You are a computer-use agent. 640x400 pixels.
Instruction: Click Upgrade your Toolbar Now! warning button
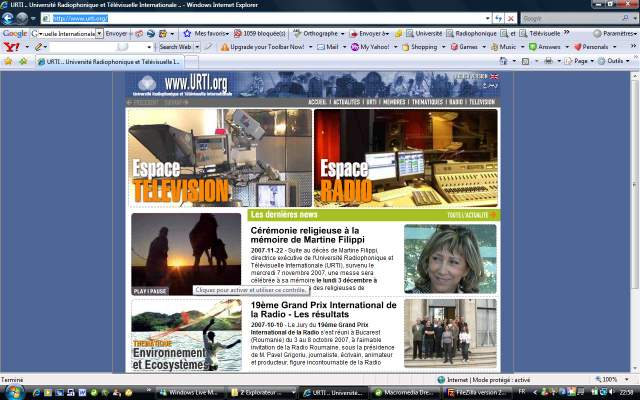click(263, 47)
